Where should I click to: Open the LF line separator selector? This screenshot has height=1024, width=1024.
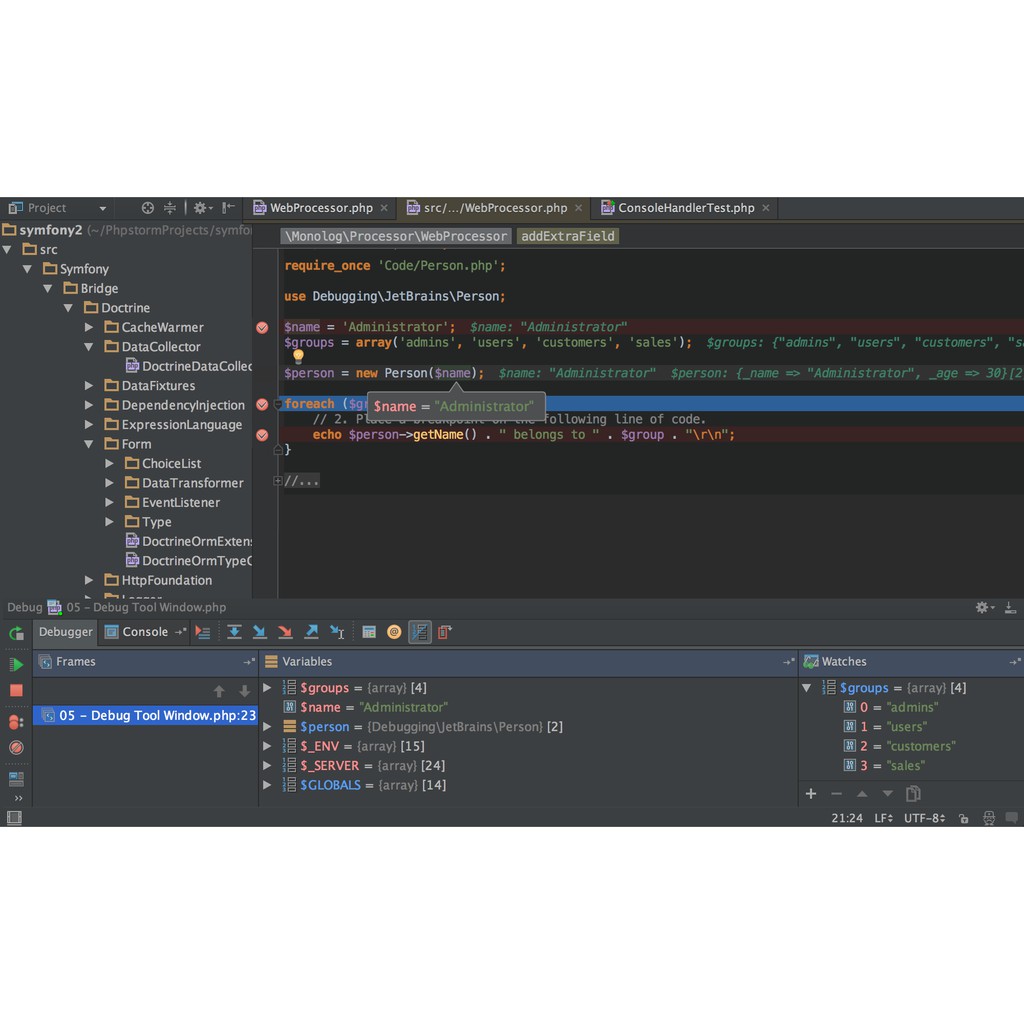click(883, 818)
